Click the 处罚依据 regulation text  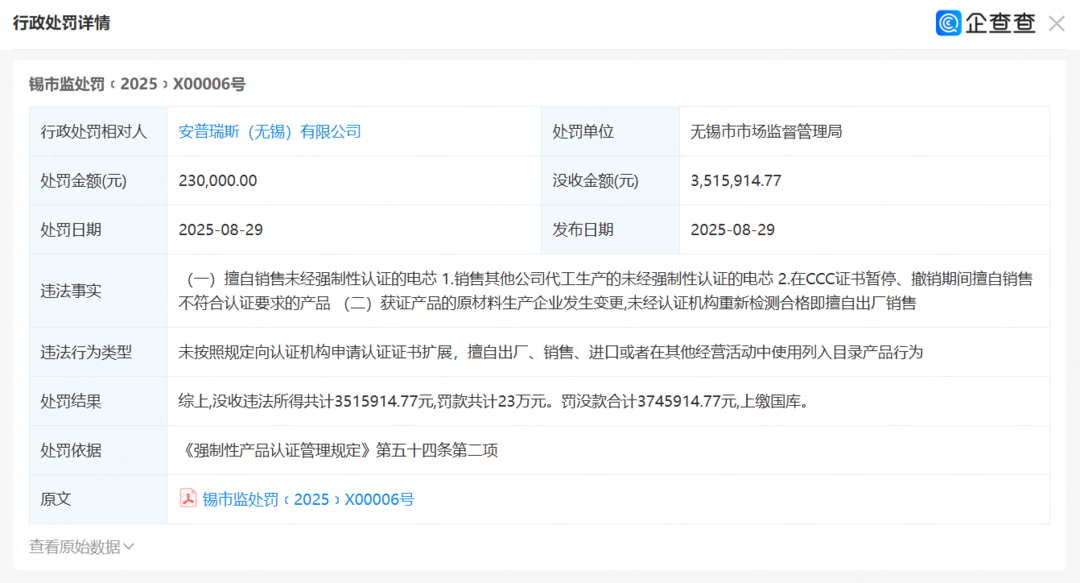339,450
